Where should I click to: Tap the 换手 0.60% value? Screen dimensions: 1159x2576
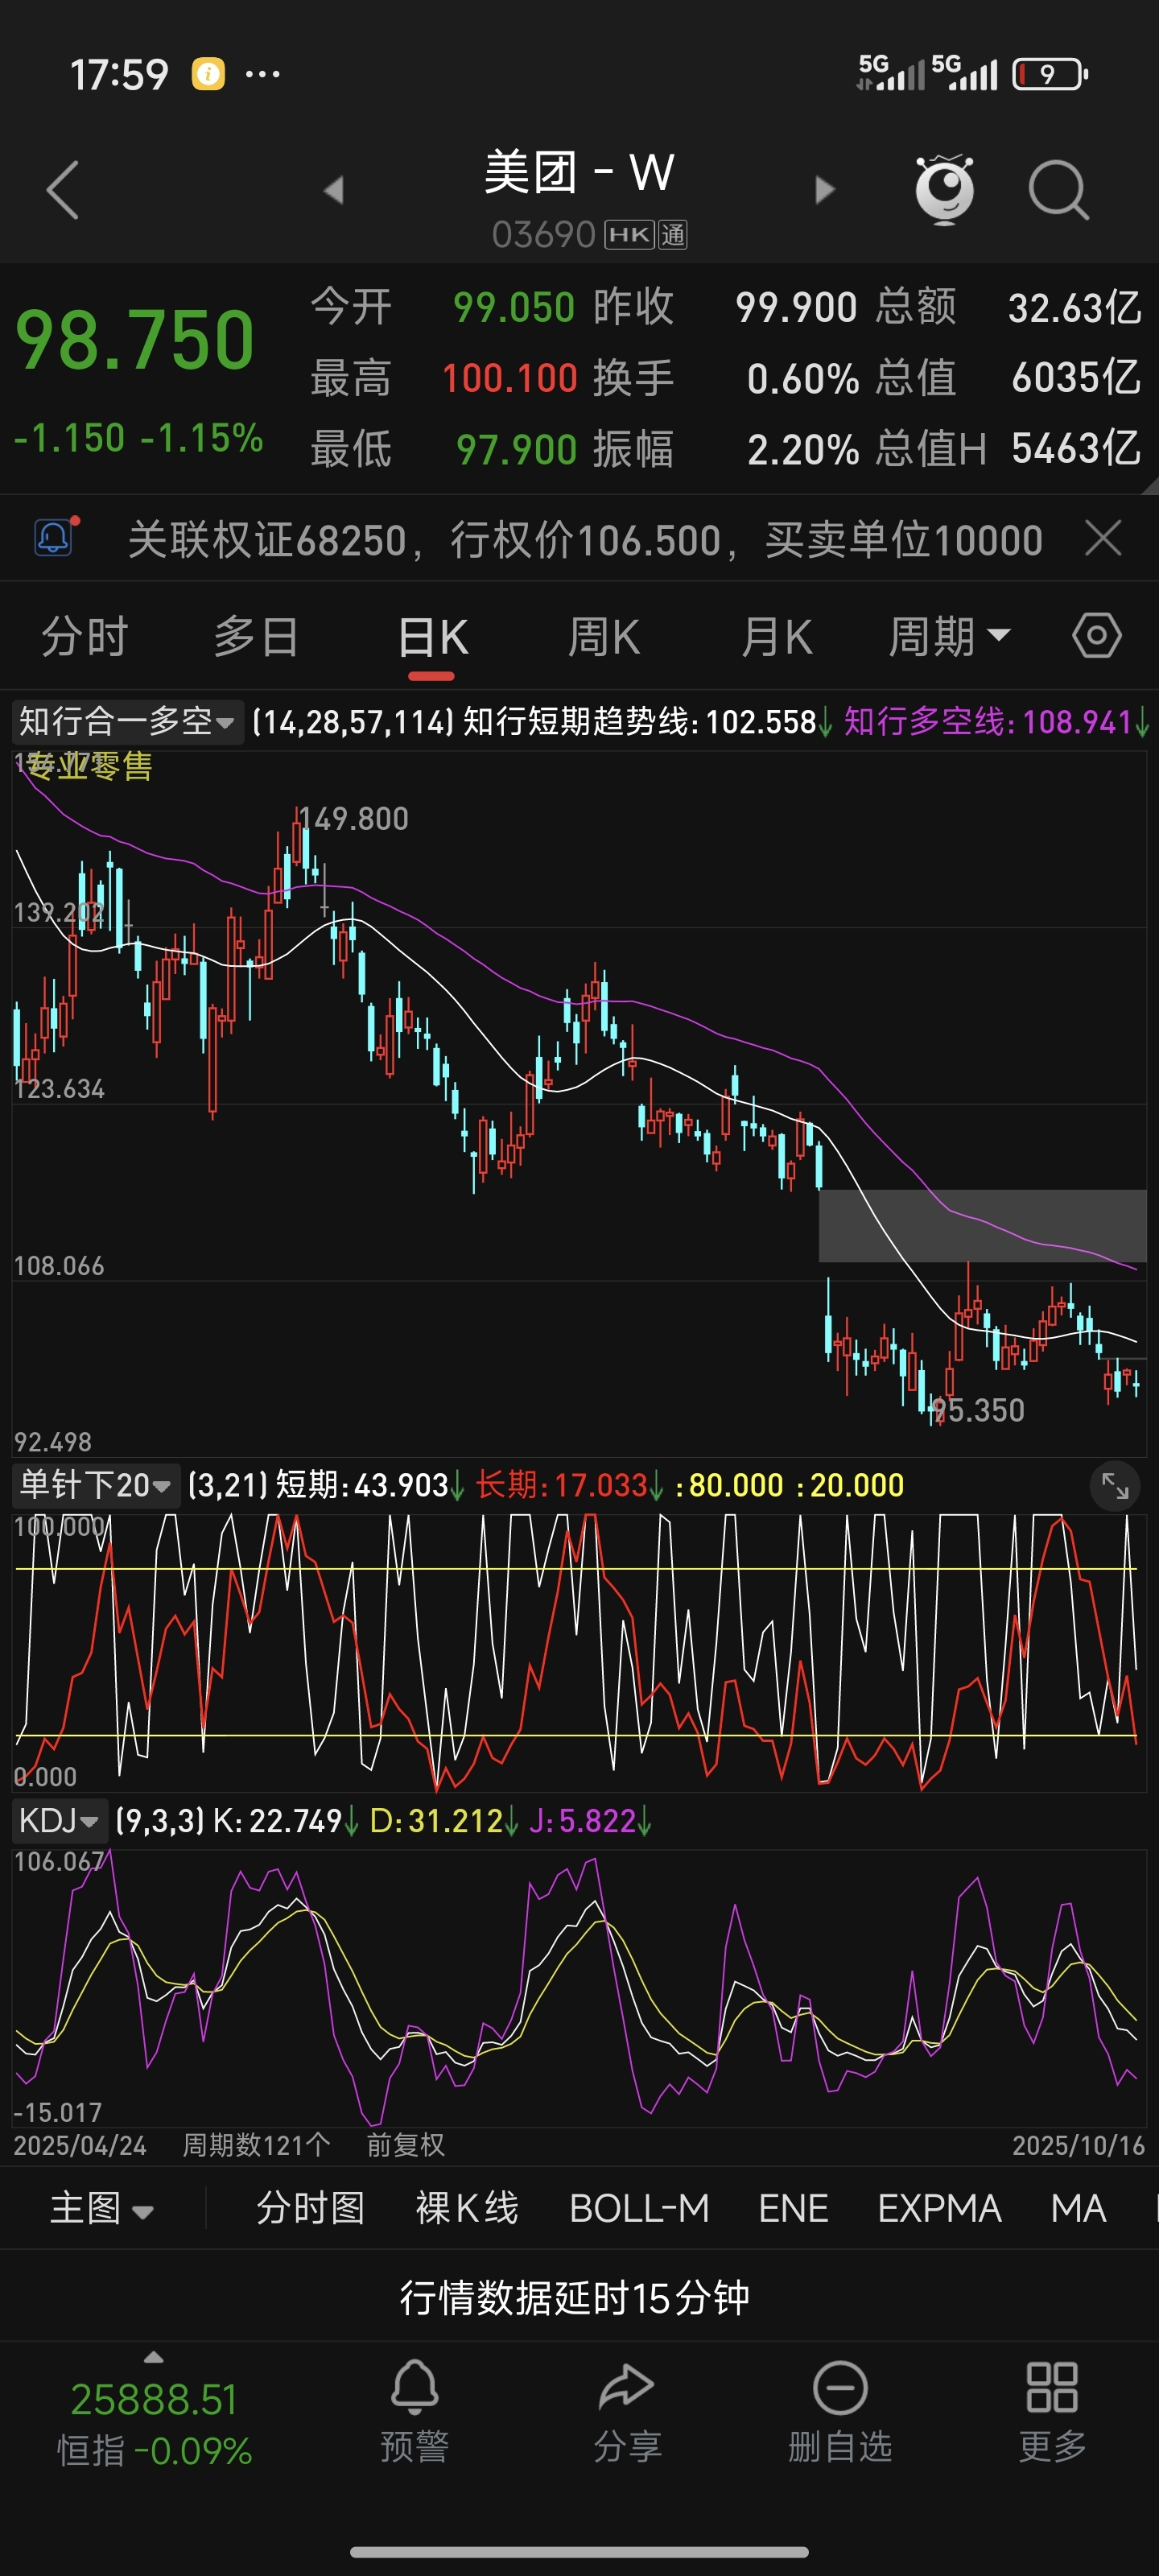[803, 379]
